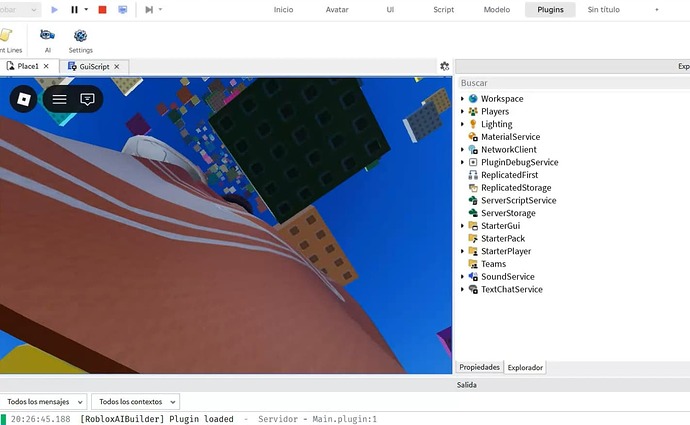Select the StarterGui folder icon
The image size is (690, 425).
(x=473, y=226)
